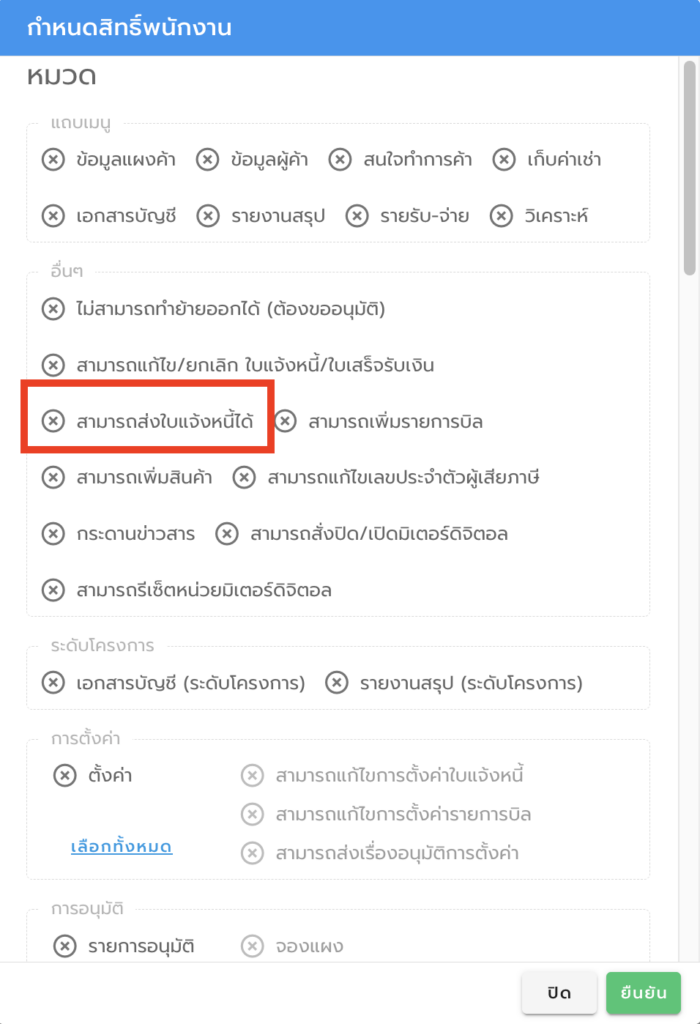Viewport: 700px width, 1024px height.
Task: Click the X icon beside ข้อมูลแผงค้า
Action: click(53, 159)
